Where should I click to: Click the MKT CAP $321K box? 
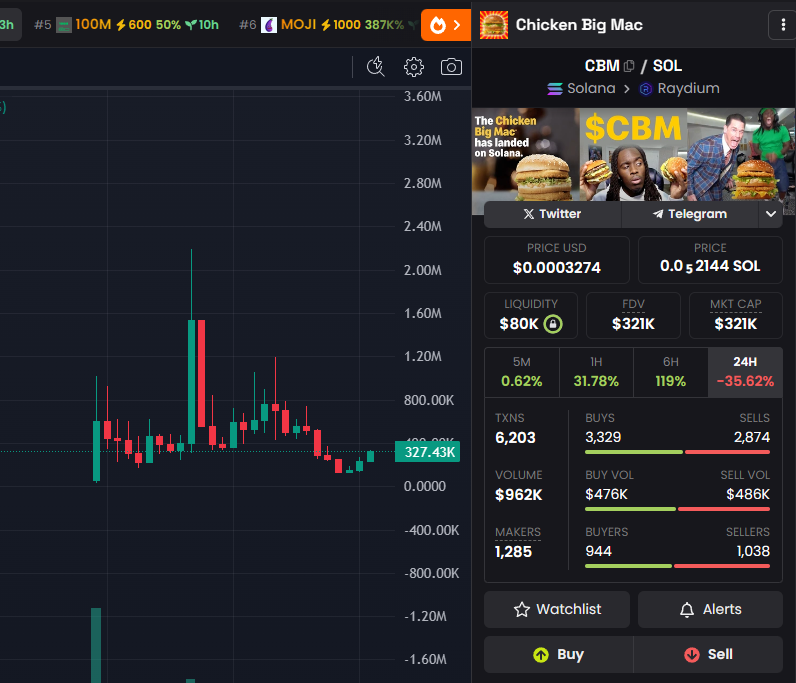pyautogui.click(x=736, y=315)
